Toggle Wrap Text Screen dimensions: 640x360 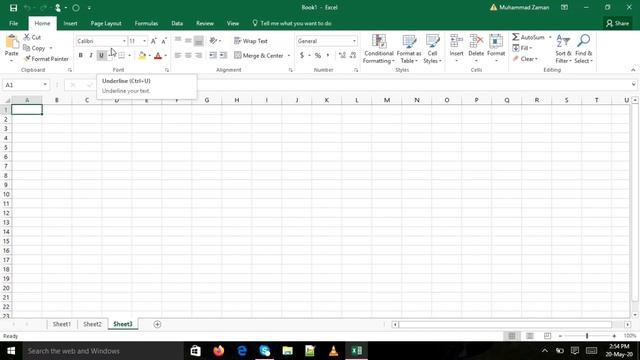pyautogui.click(x=251, y=41)
